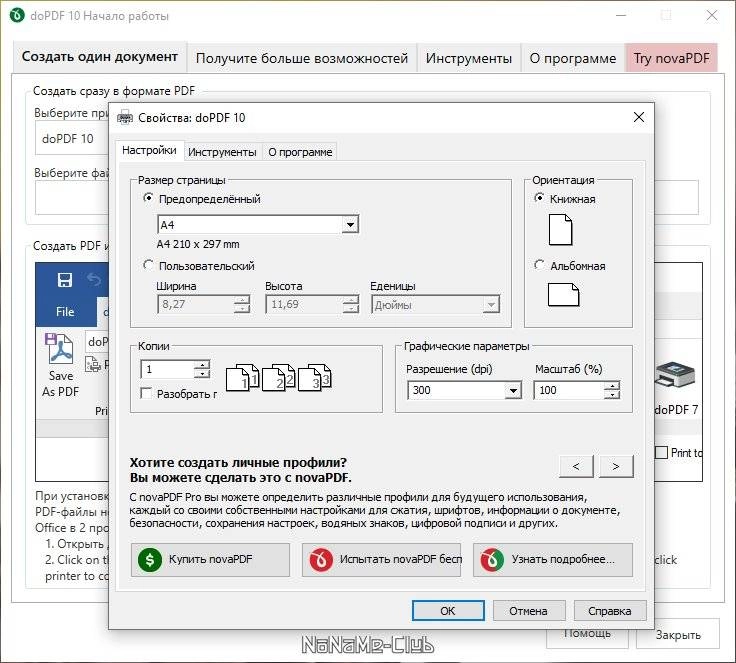Open the A4 page size dropdown
The image size is (736, 663).
pos(350,225)
